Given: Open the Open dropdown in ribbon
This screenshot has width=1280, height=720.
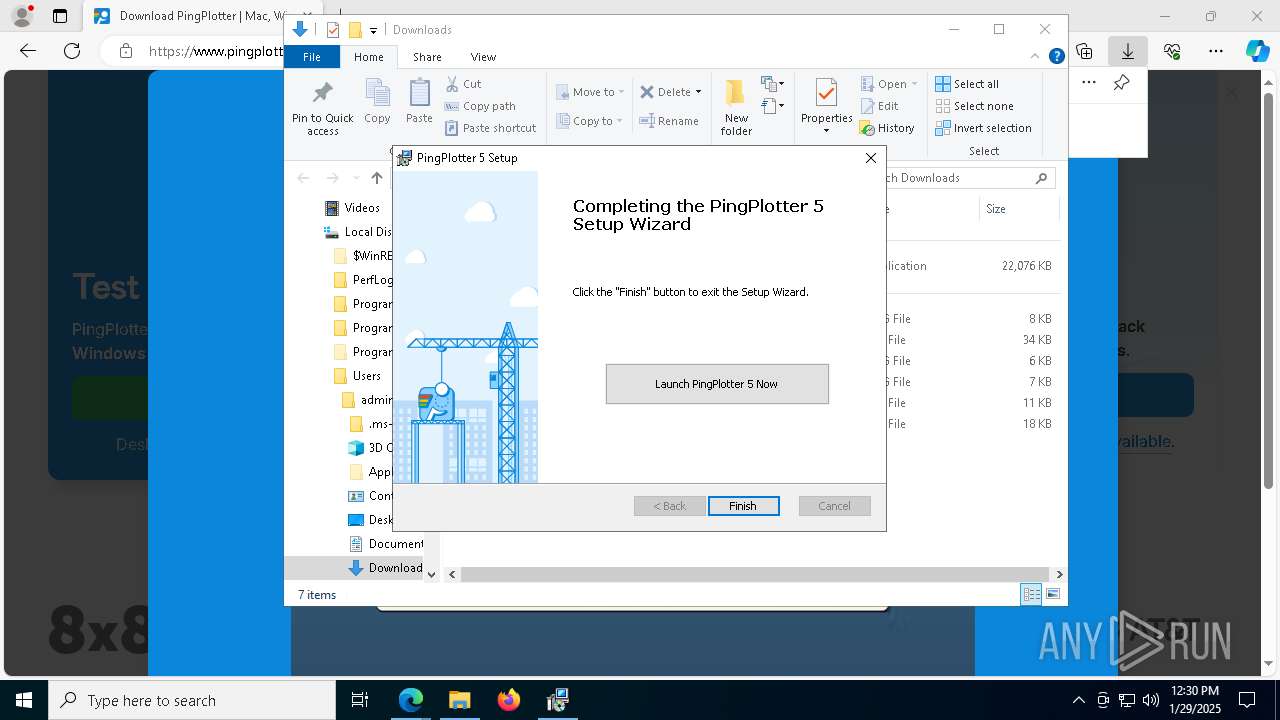Looking at the screenshot, I should click(889, 84).
